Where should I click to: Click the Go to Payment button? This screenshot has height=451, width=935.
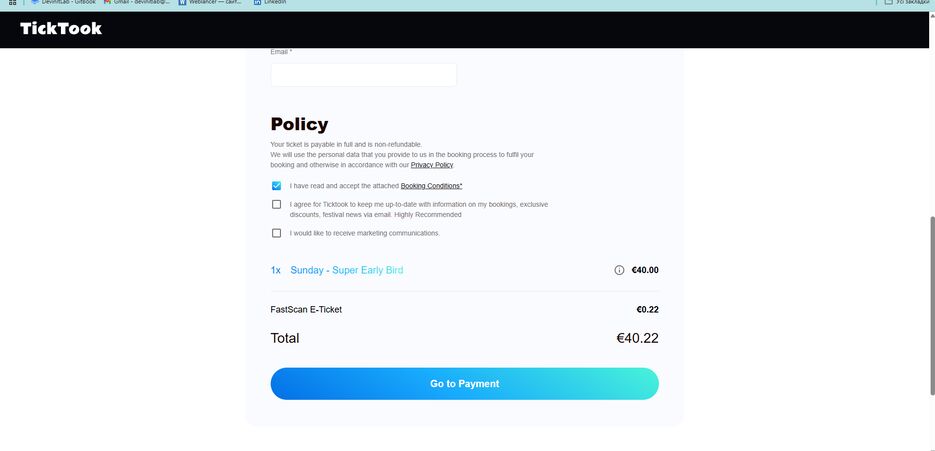click(x=465, y=384)
